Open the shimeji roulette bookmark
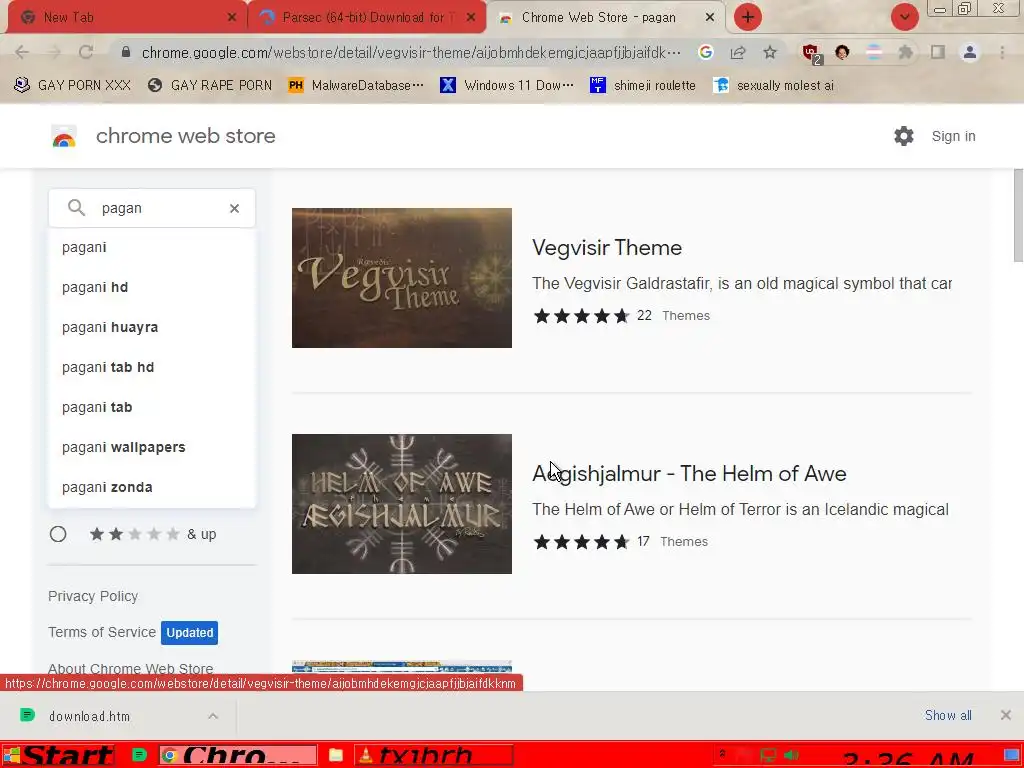The image size is (1024, 768). tap(643, 85)
